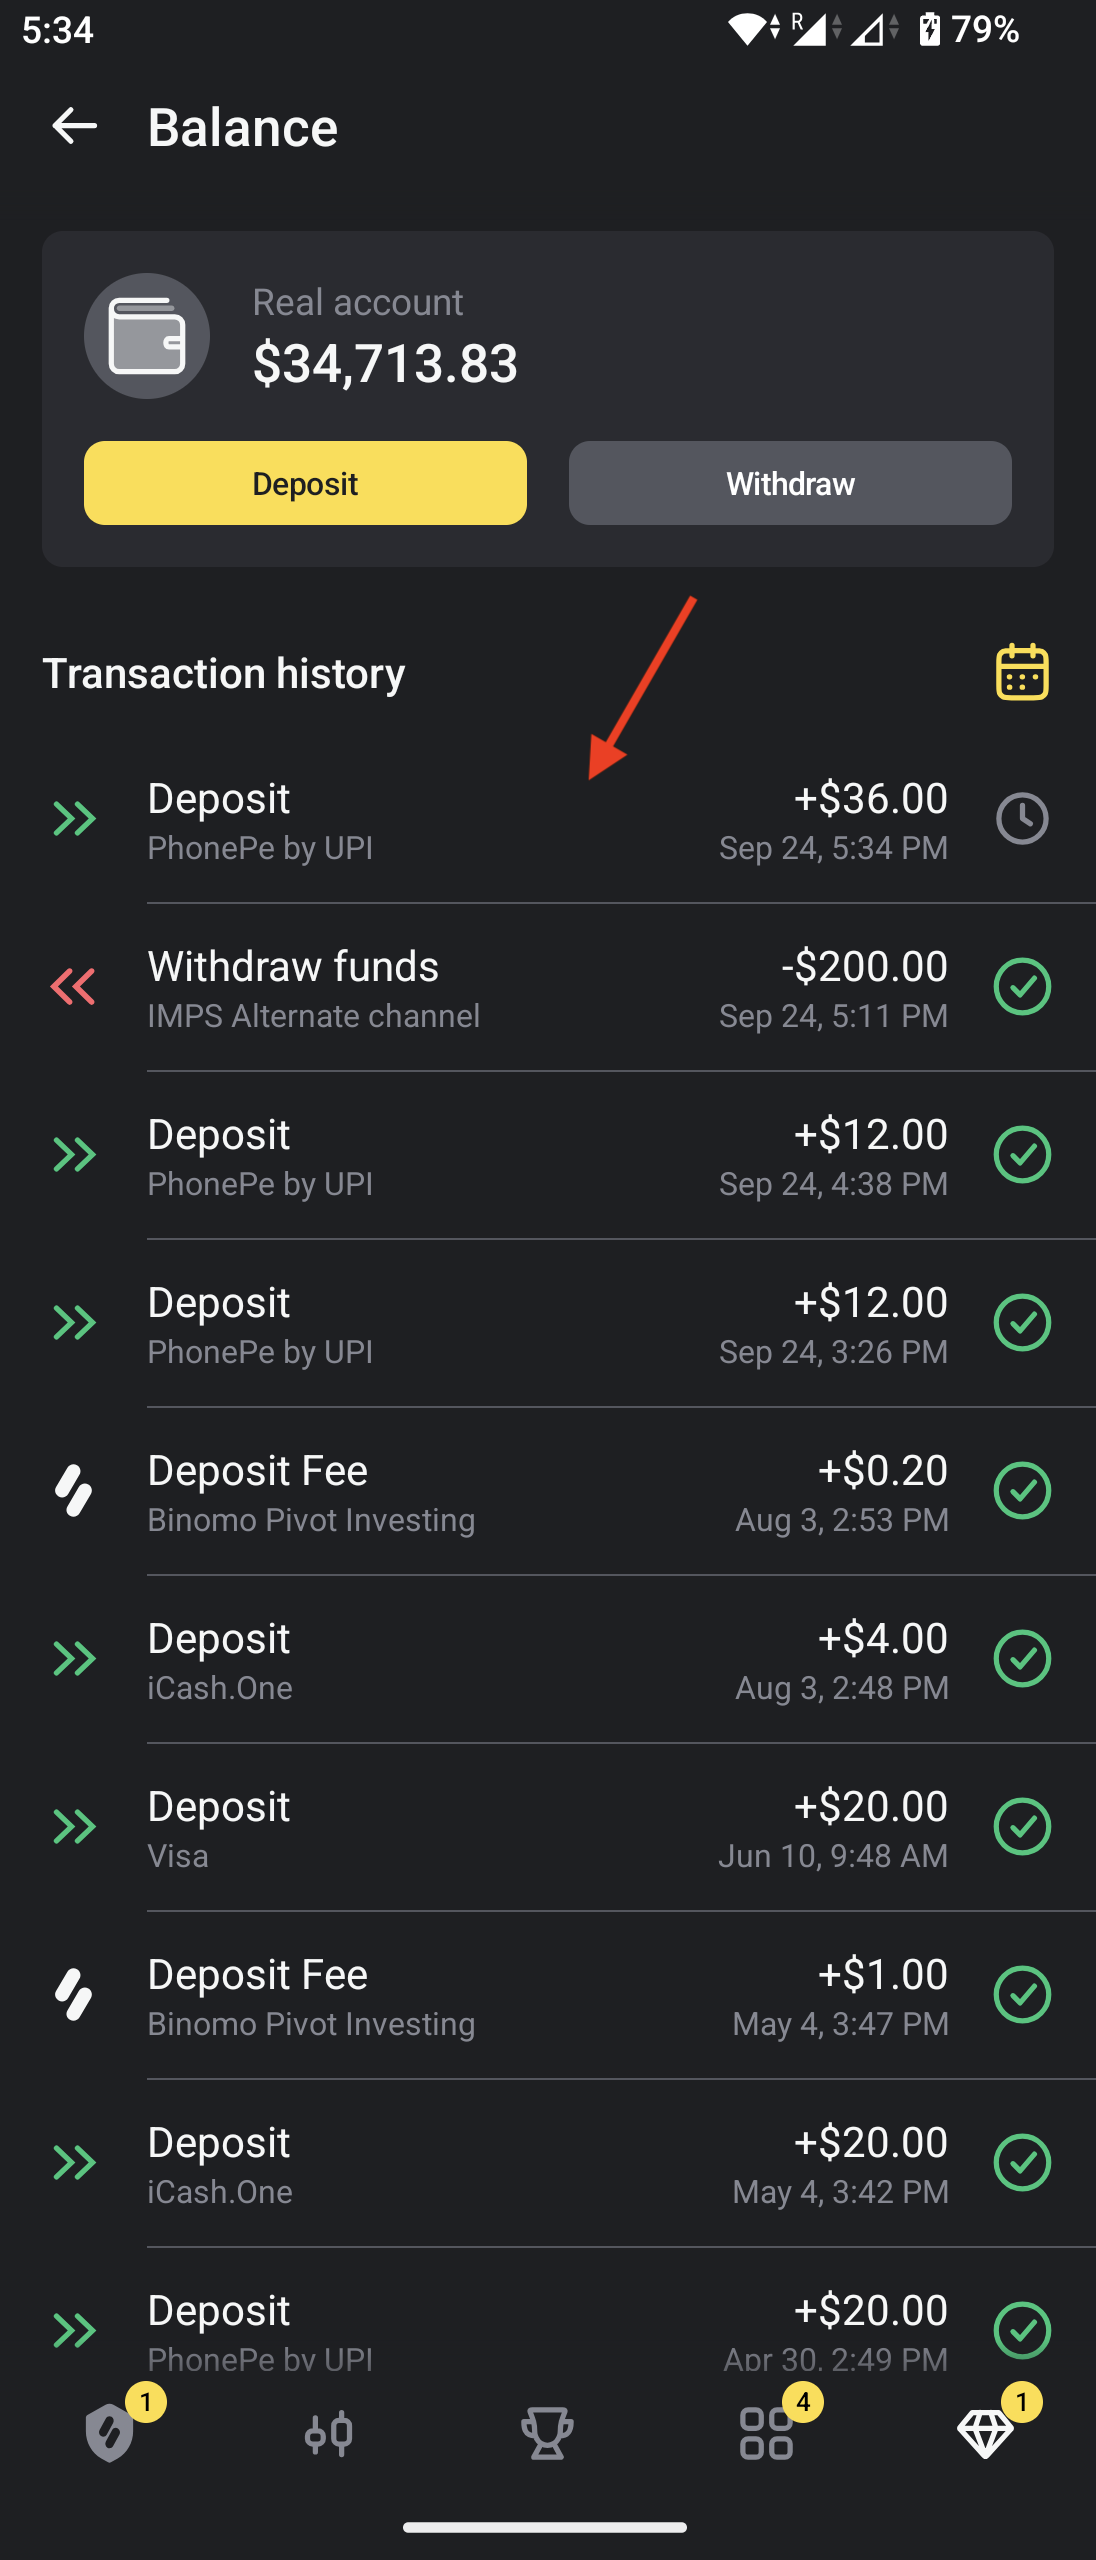Open the shield tab in bottom navigation
The width and height of the screenshot is (1096, 2560).
(x=110, y=2432)
